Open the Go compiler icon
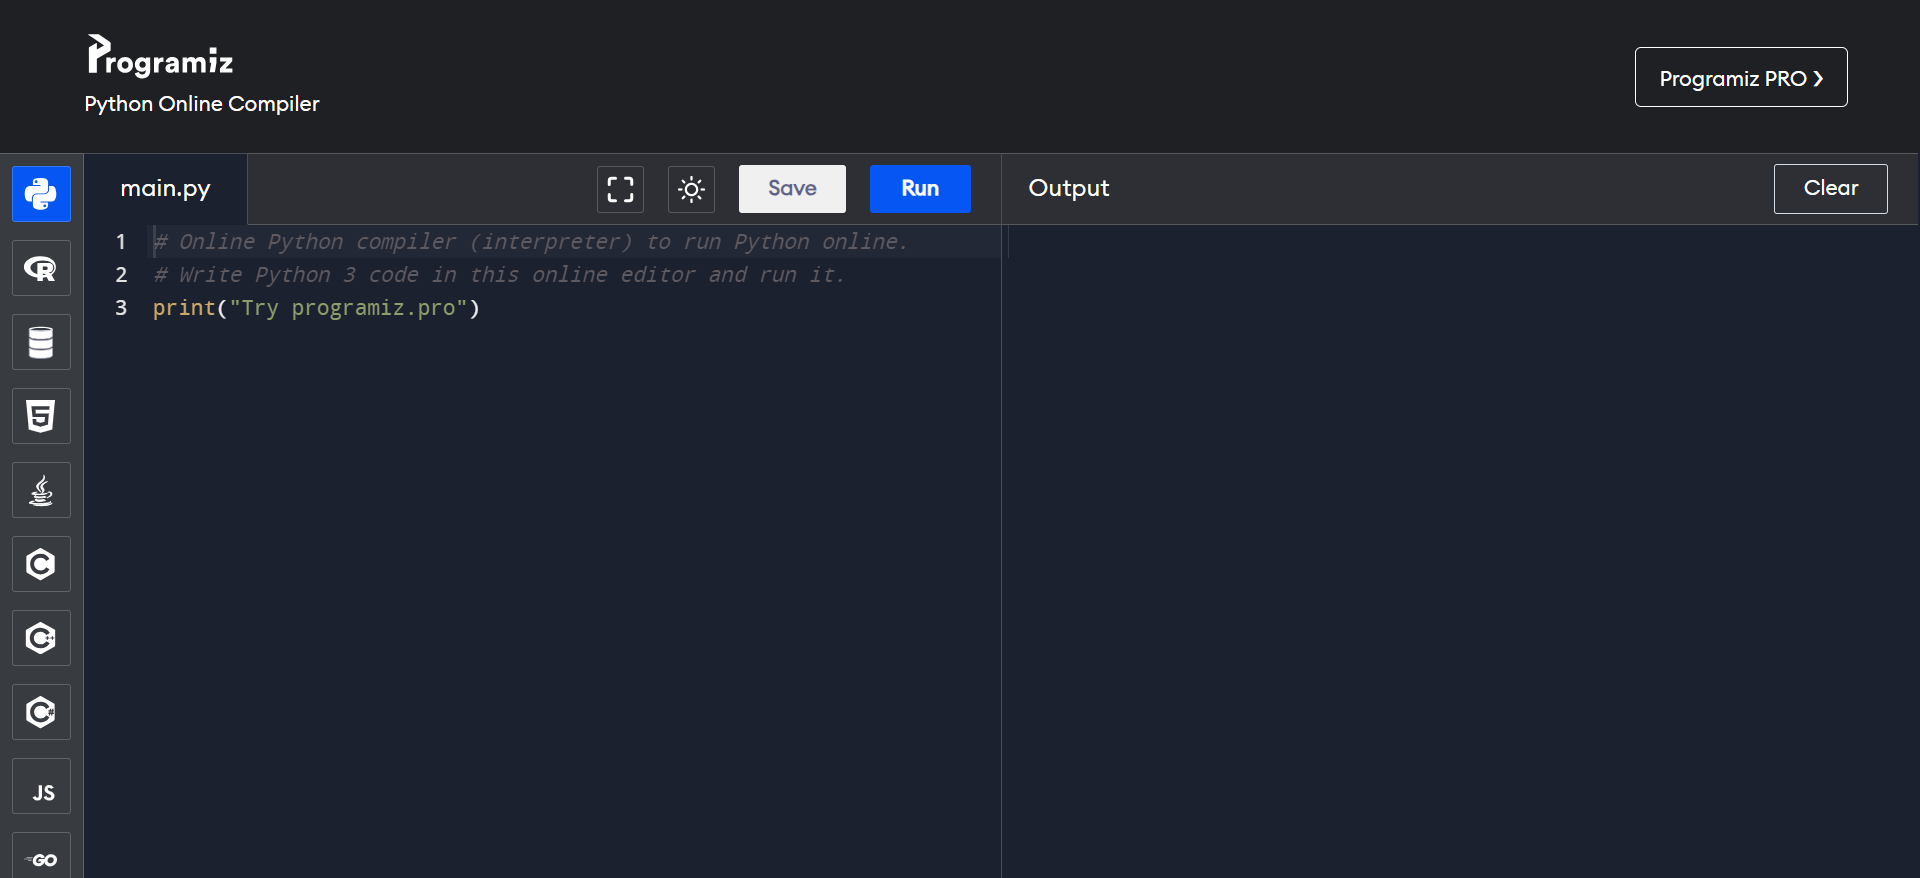The height and width of the screenshot is (878, 1920). click(41, 856)
